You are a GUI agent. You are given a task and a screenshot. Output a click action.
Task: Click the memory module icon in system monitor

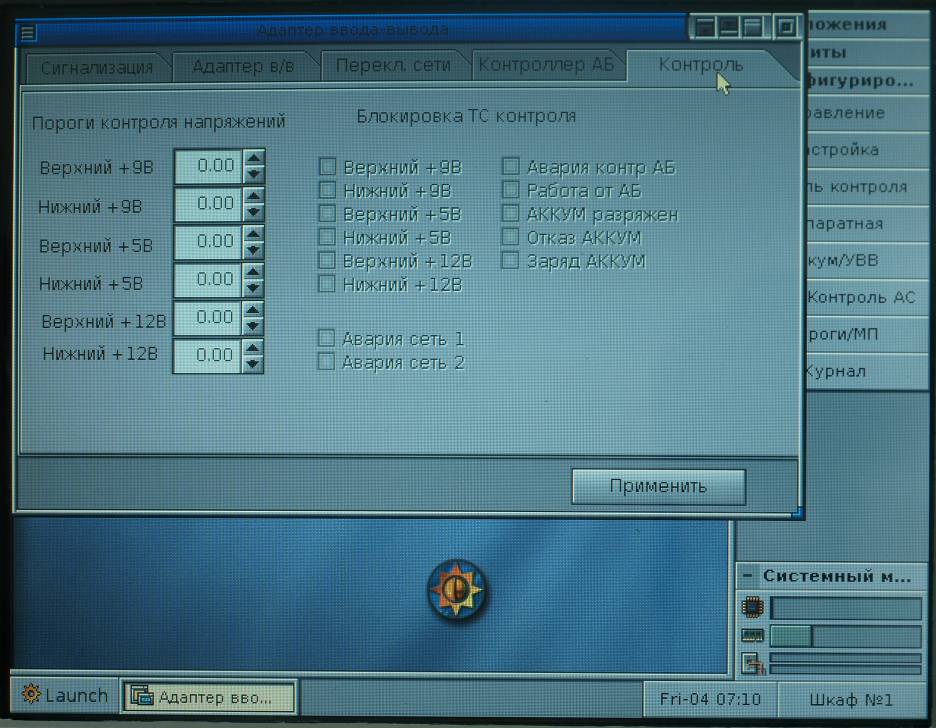click(752, 636)
